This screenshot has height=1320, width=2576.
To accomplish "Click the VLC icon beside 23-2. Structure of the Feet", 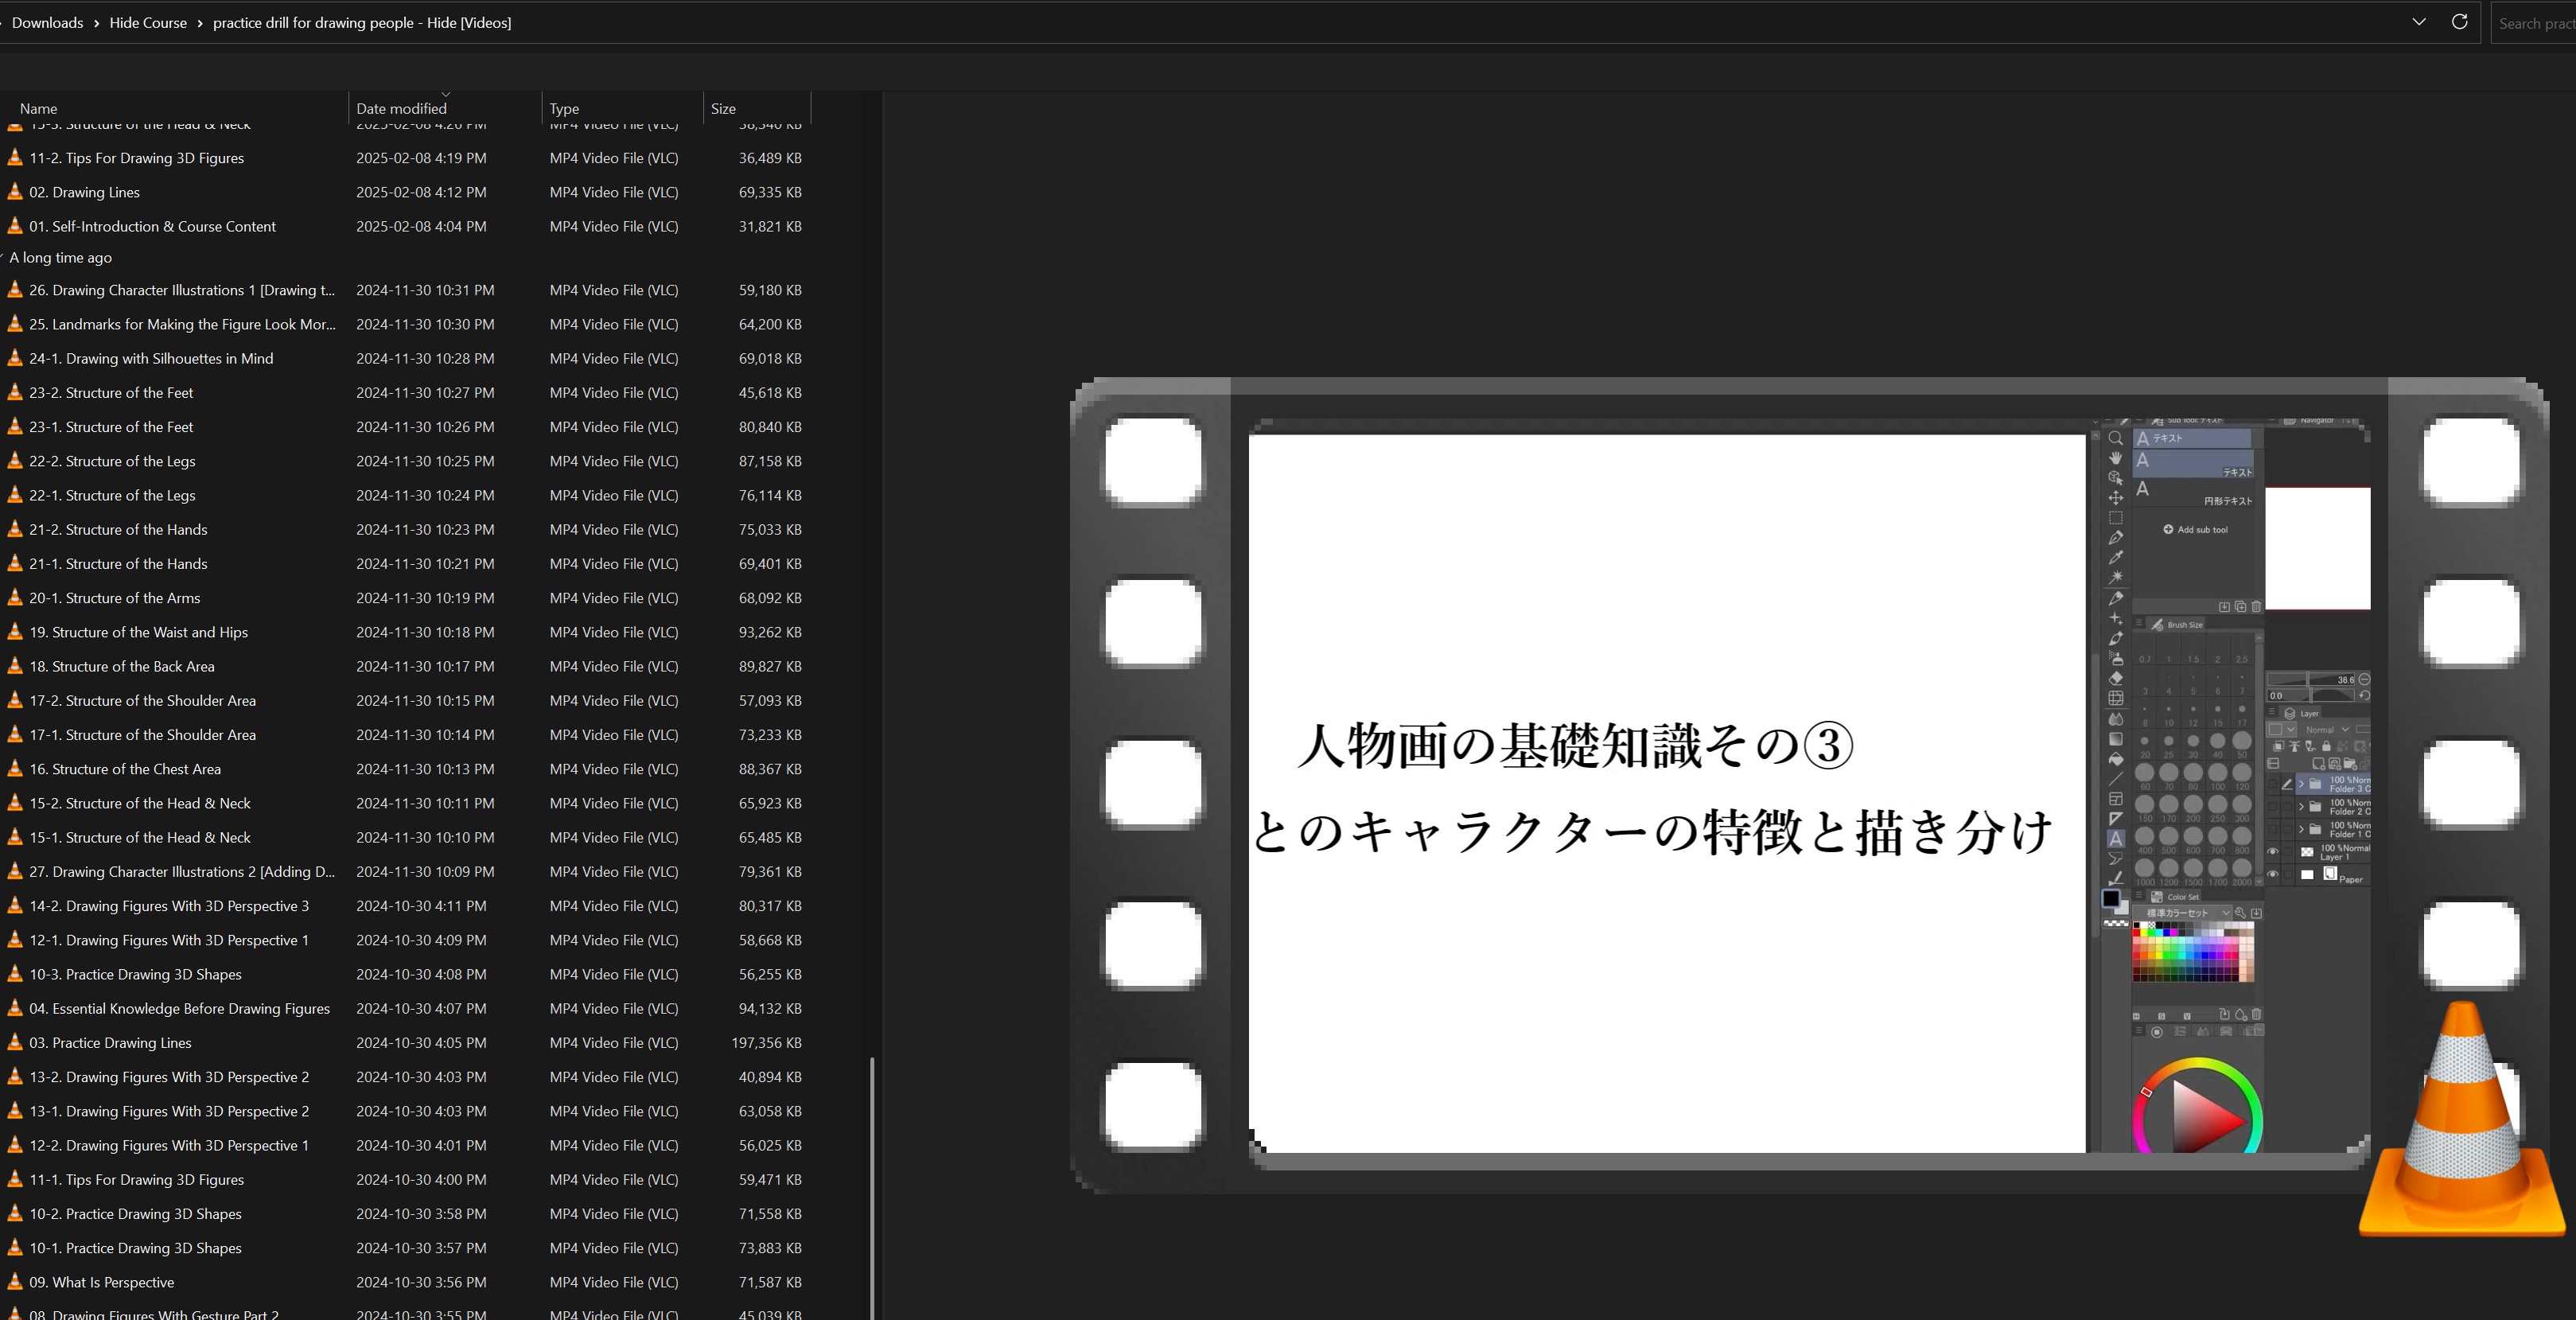I will [15, 391].
